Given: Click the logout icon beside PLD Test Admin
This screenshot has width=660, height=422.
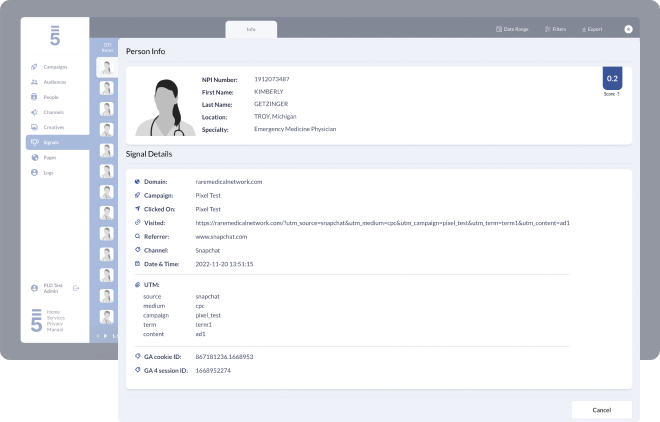Looking at the screenshot, I should point(76,288).
